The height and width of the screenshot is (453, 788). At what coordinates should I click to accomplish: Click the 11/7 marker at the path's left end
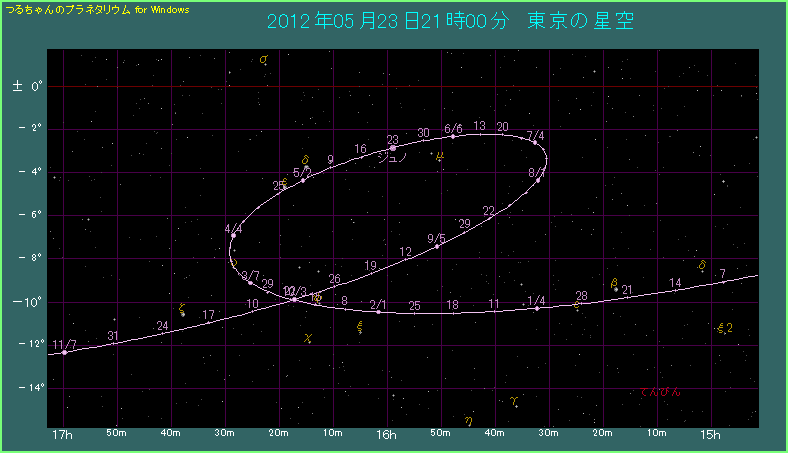pos(65,352)
